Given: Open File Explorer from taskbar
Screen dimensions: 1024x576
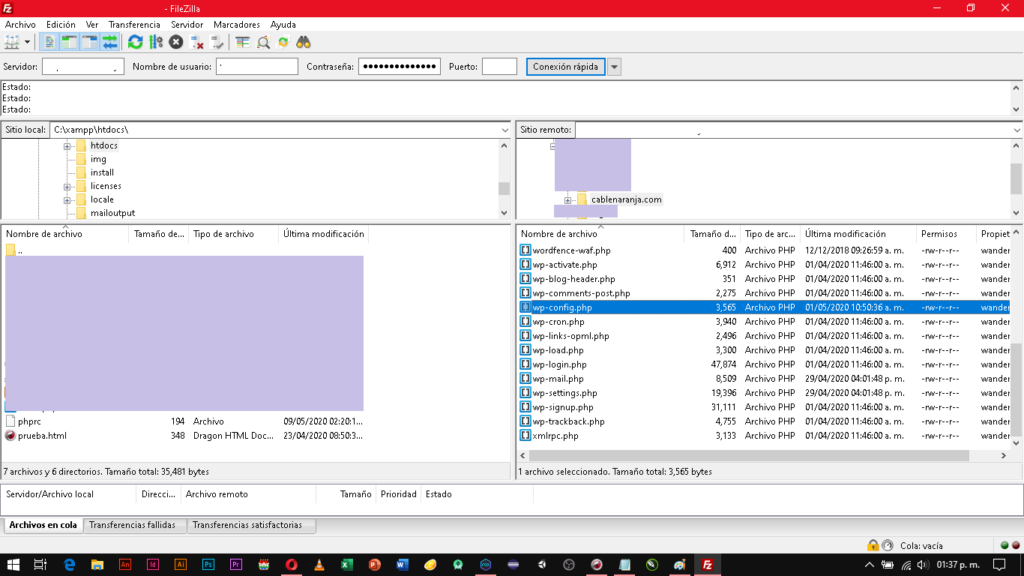Looking at the screenshot, I should click(x=97, y=565).
